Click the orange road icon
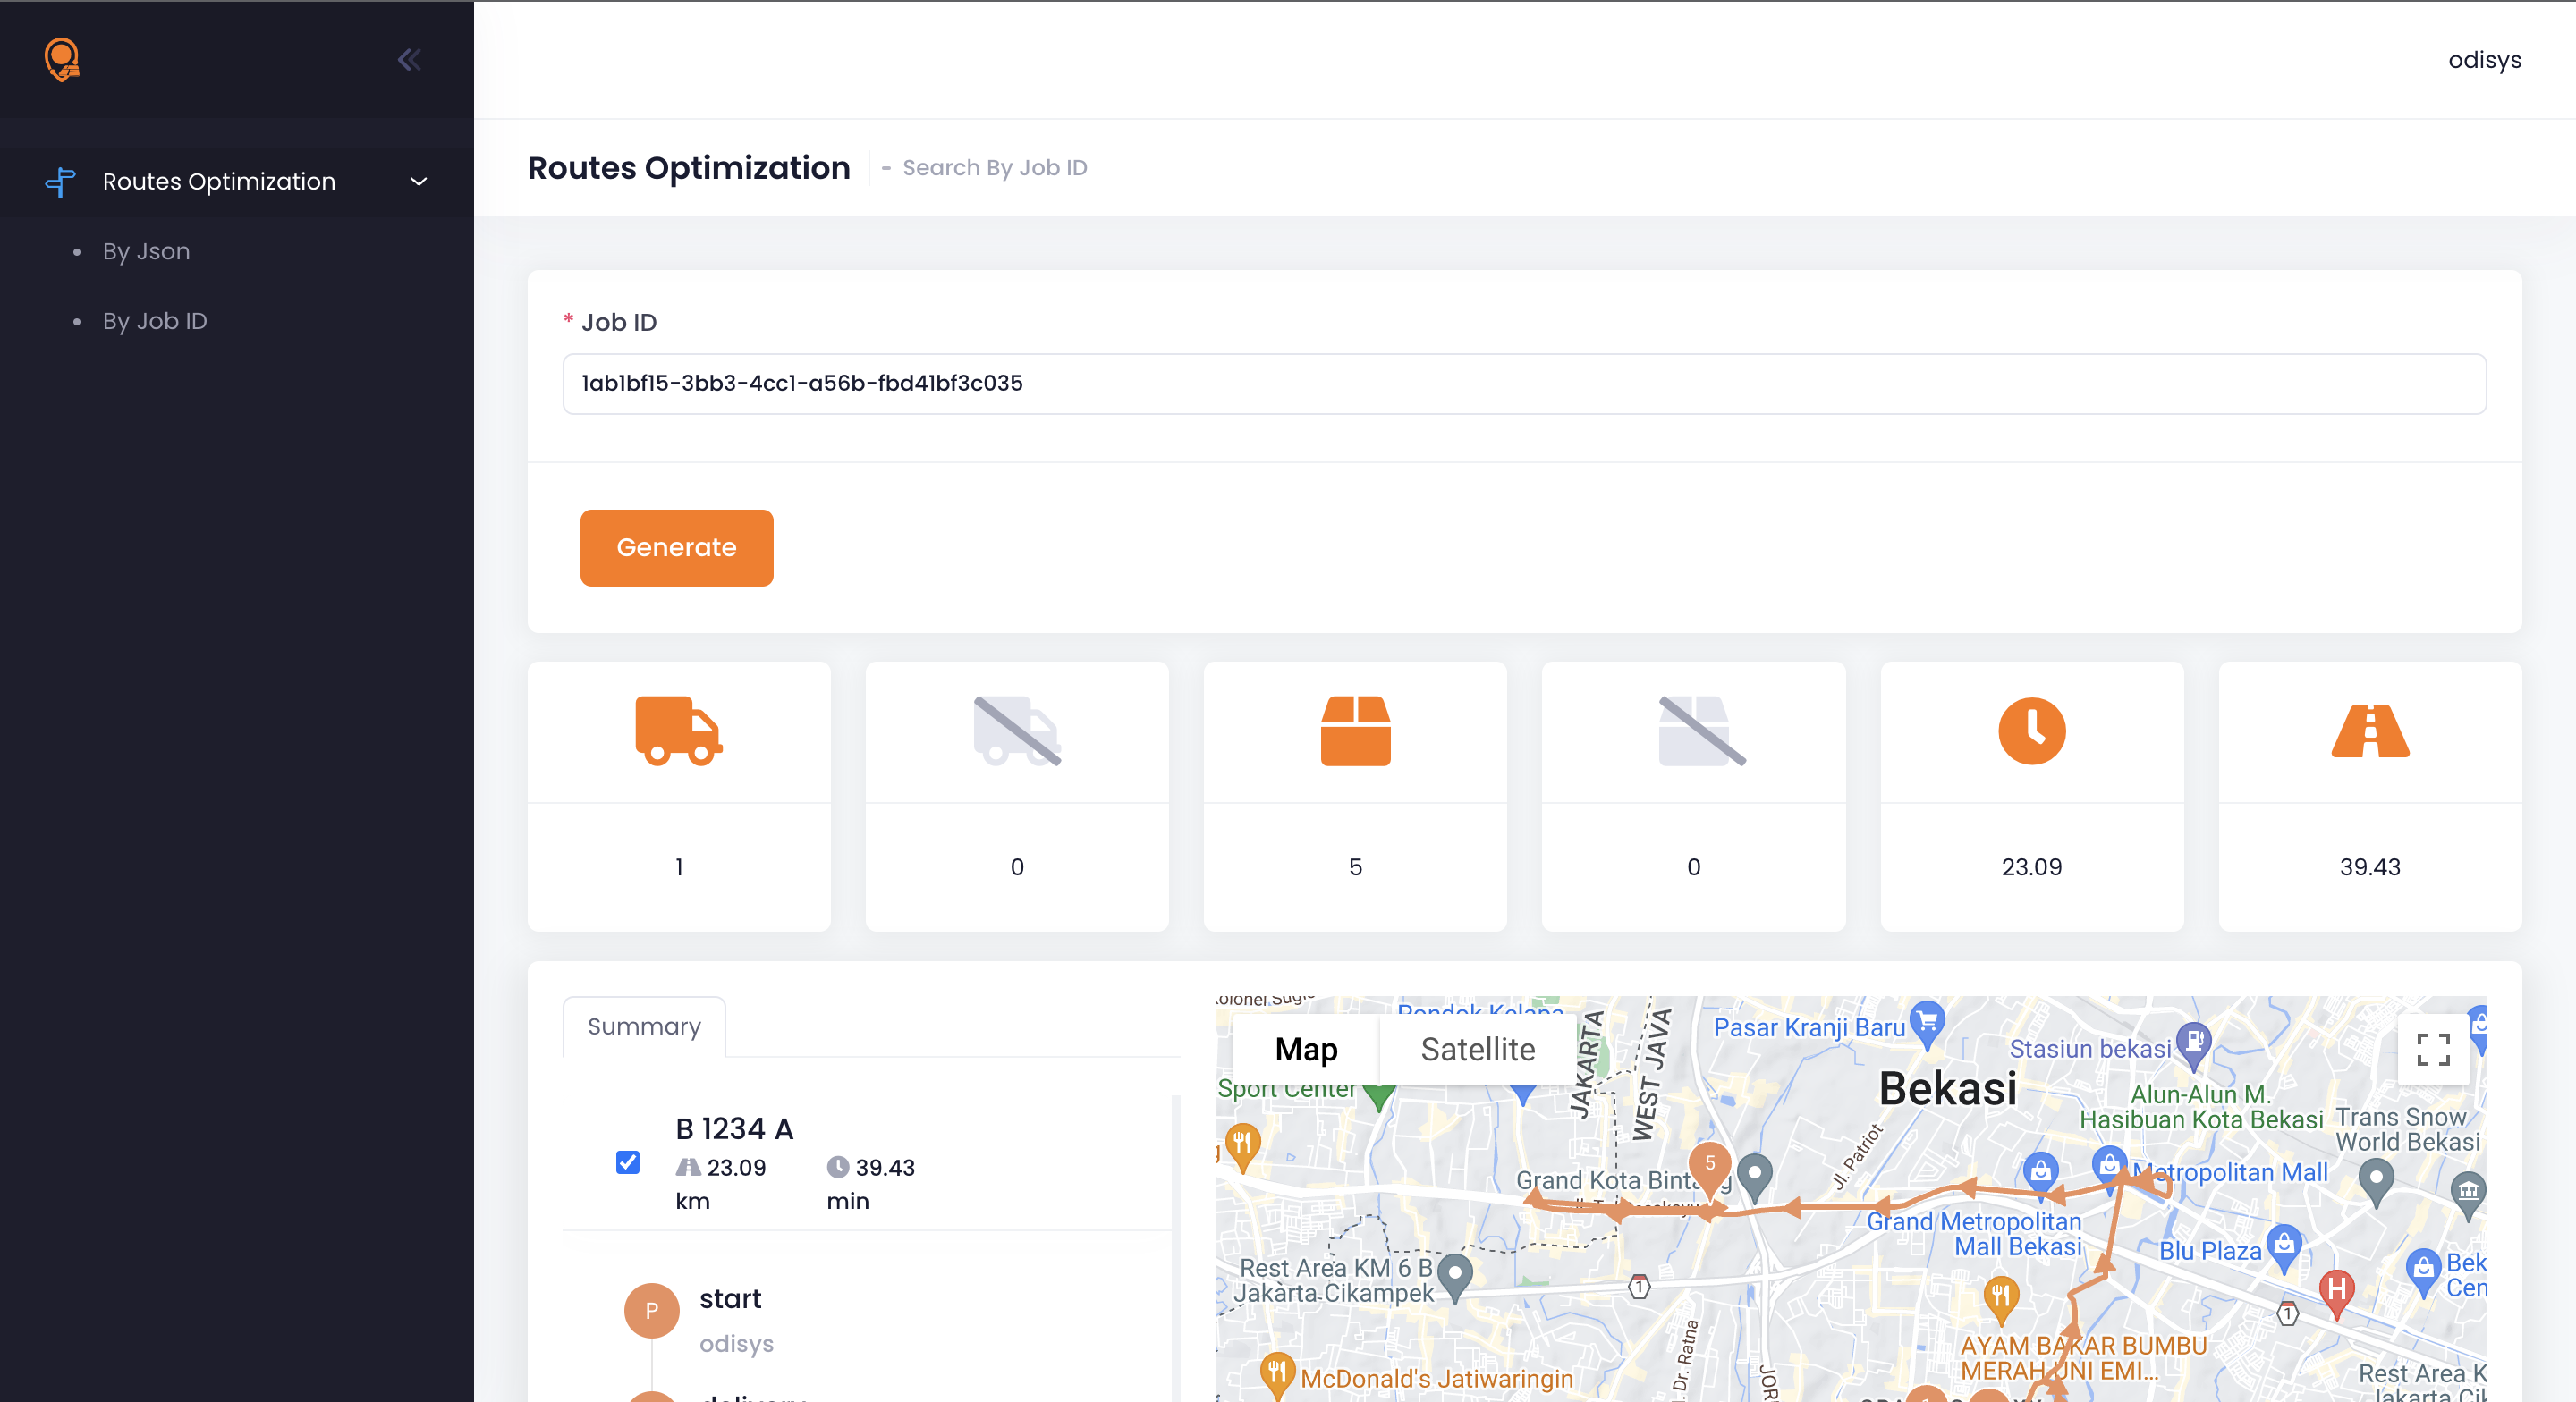Viewport: 2576px width, 1402px height. pos(2369,731)
